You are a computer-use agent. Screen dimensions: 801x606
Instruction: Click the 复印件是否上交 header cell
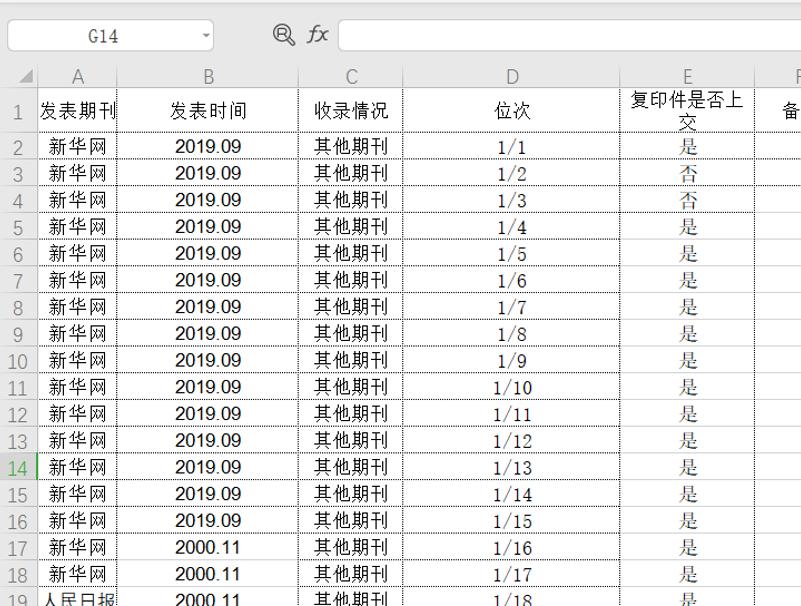click(688, 112)
